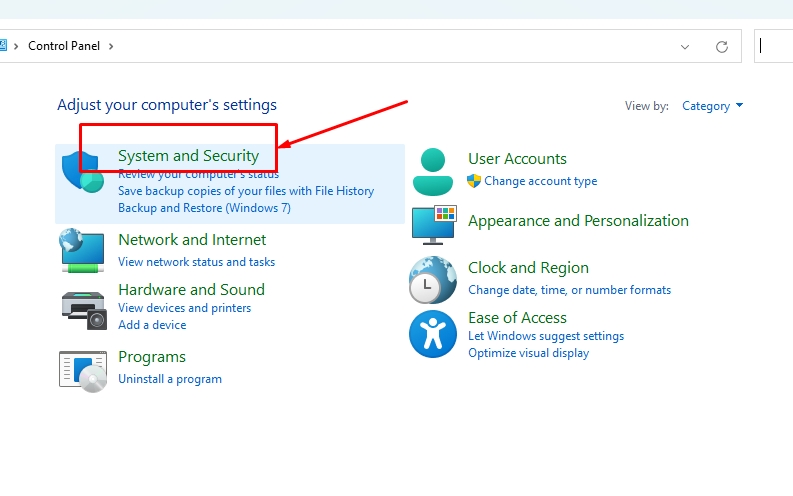This screenshot has width=793, height=496.
Task: Open Hardware and Sound category
Action: [x=191, y=290]
